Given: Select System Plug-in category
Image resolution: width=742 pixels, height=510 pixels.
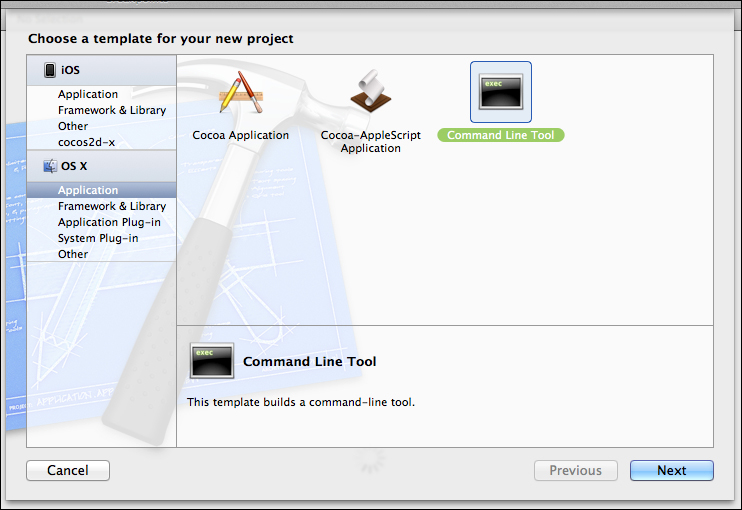Looking at the screenshot, I should [x=101, y=238].
